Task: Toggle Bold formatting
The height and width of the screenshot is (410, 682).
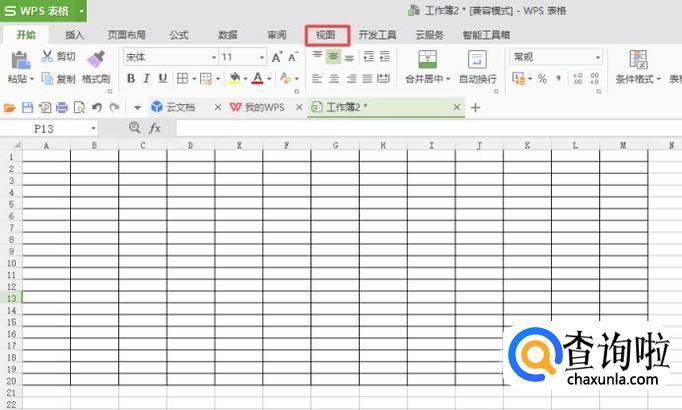Action: click(130, 79)
